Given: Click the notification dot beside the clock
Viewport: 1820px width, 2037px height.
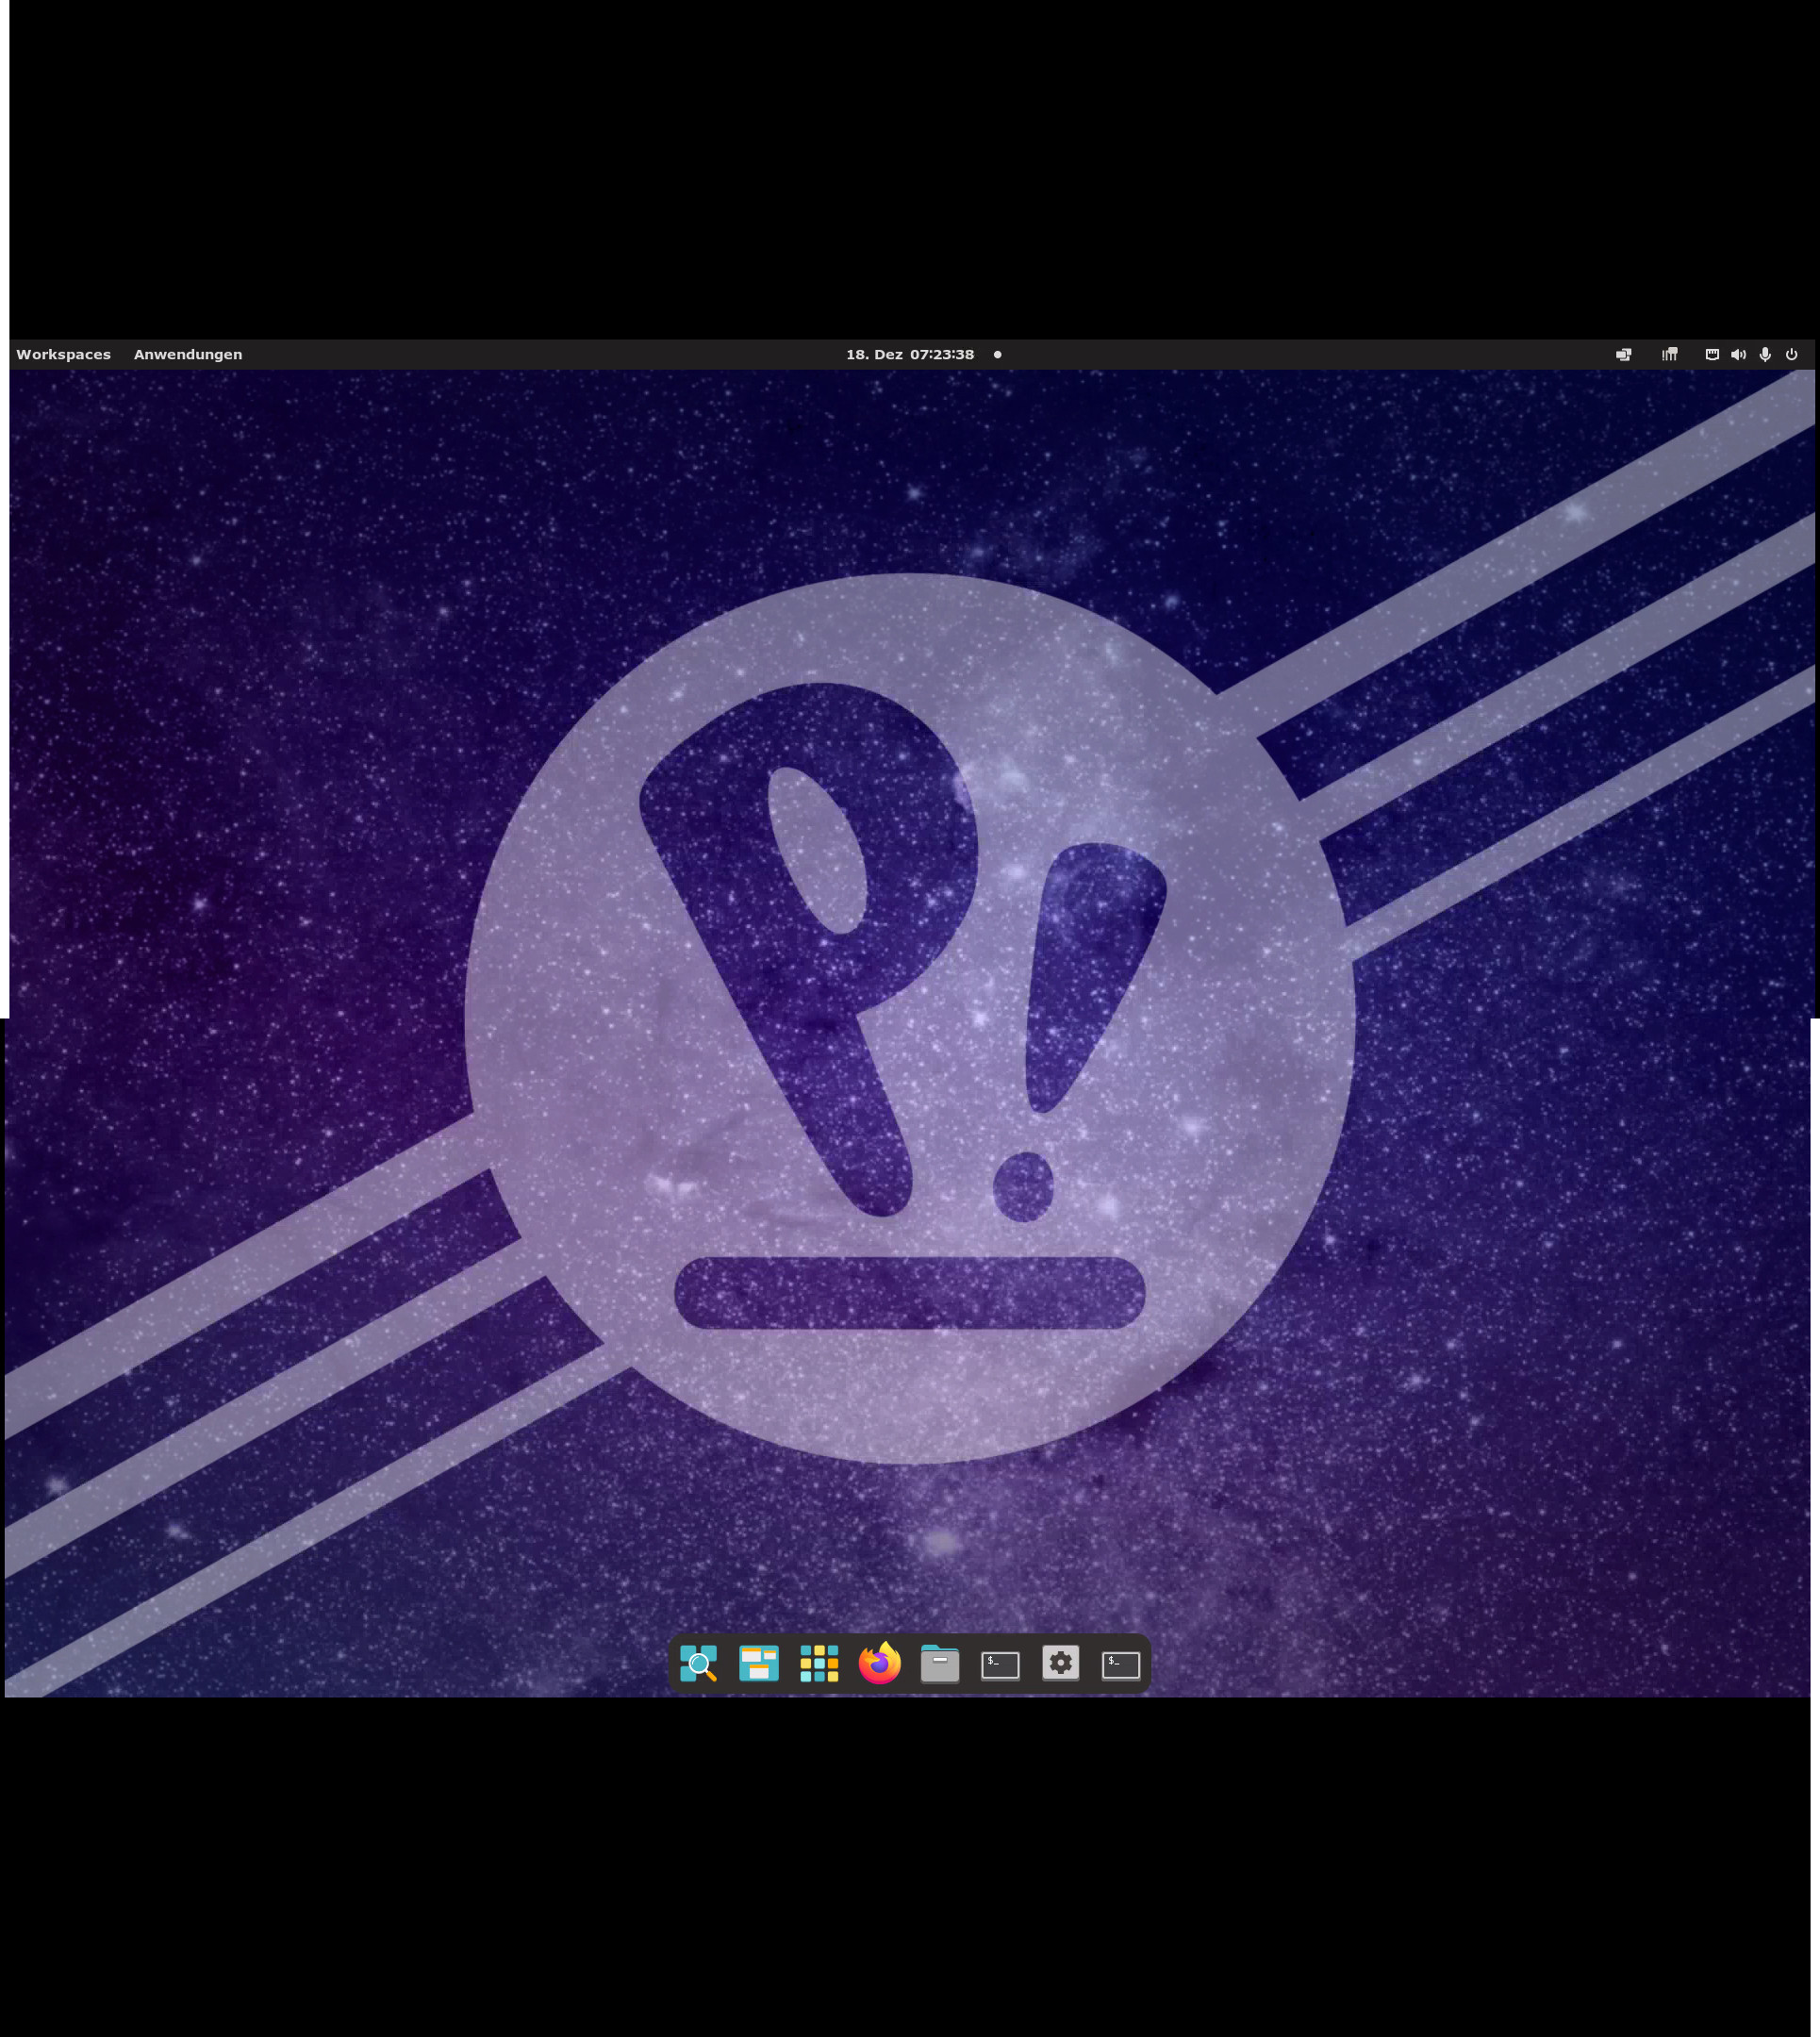Looking at the screenshot, I should pyautogui.click(x=997, y=354).
